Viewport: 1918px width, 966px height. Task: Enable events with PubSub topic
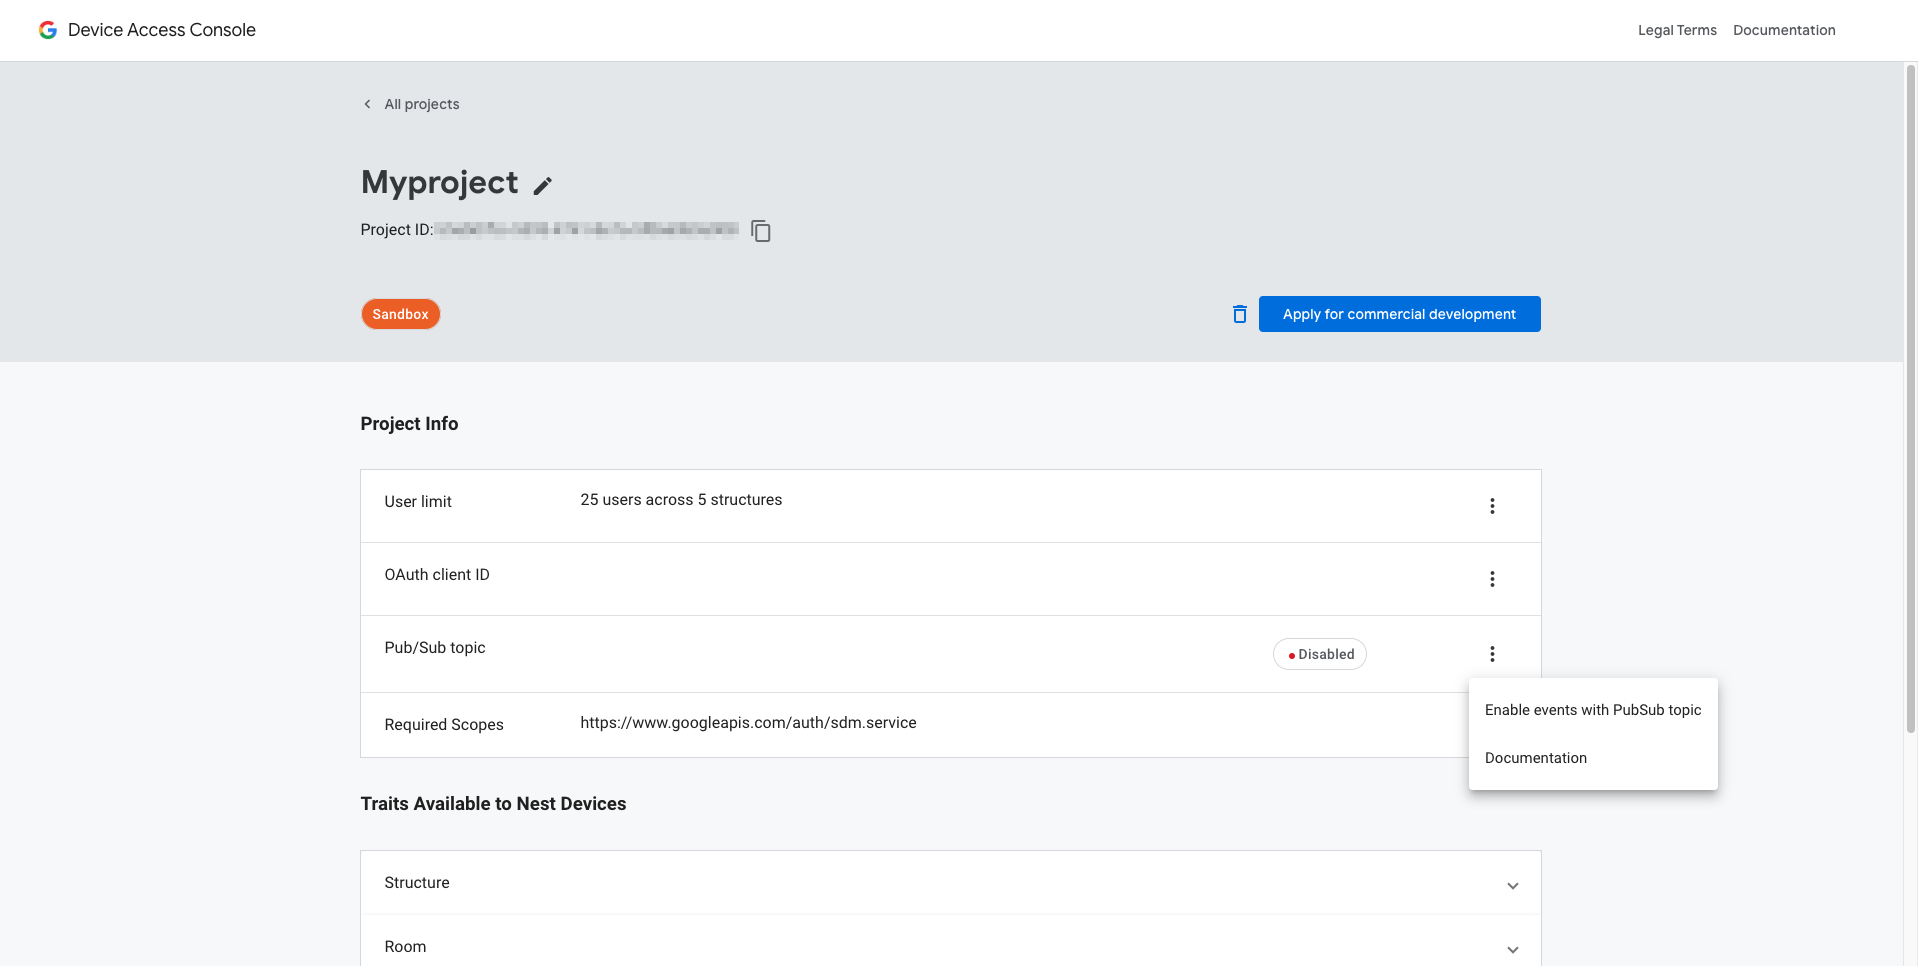point(1593,710)
